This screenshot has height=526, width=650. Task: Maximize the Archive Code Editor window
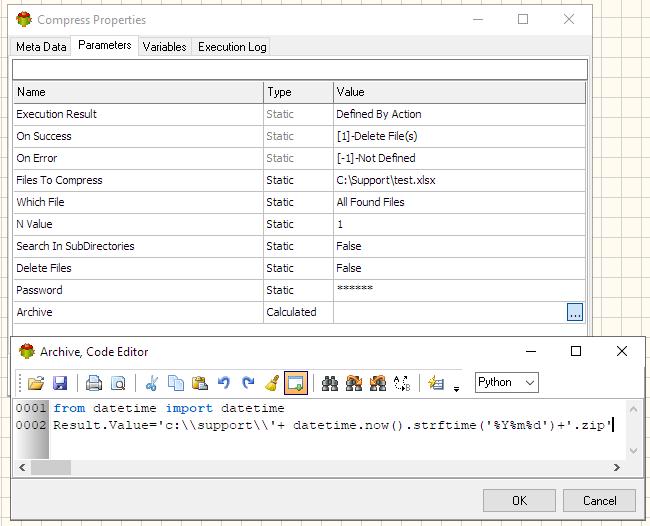click(576, 351)
